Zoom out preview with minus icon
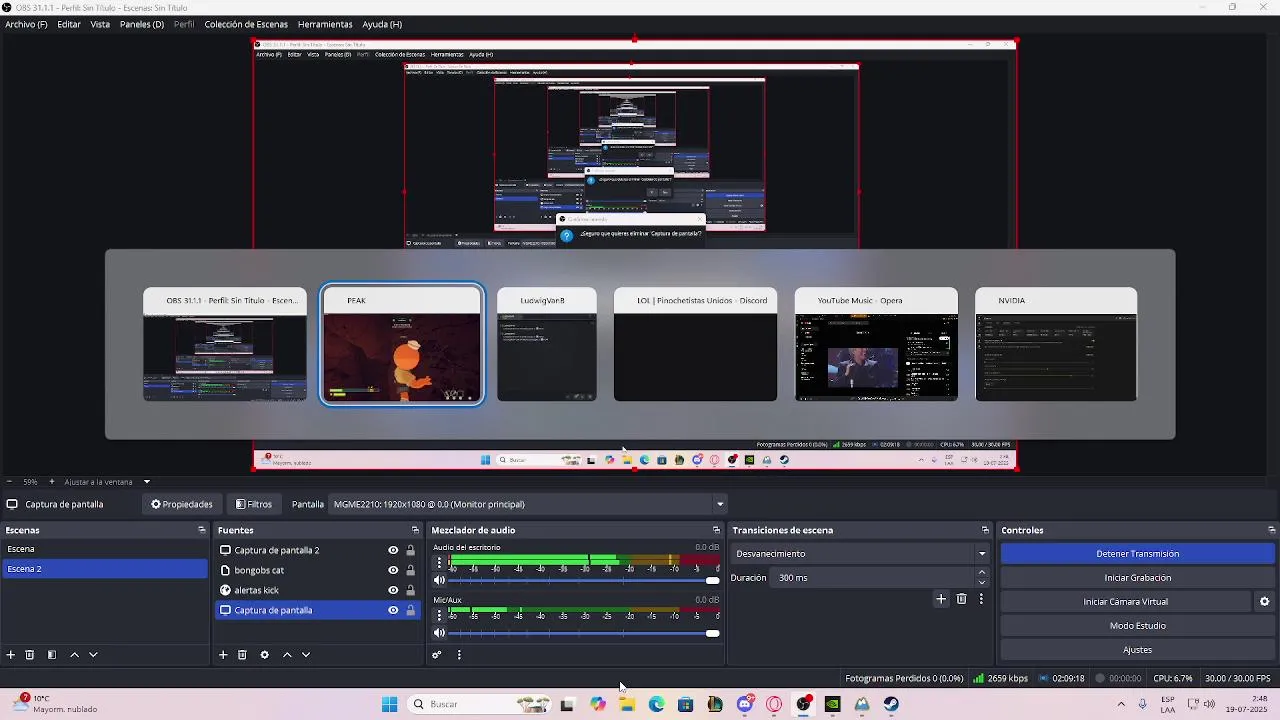The image size is (1280, 720). click(x=9, y=482)
